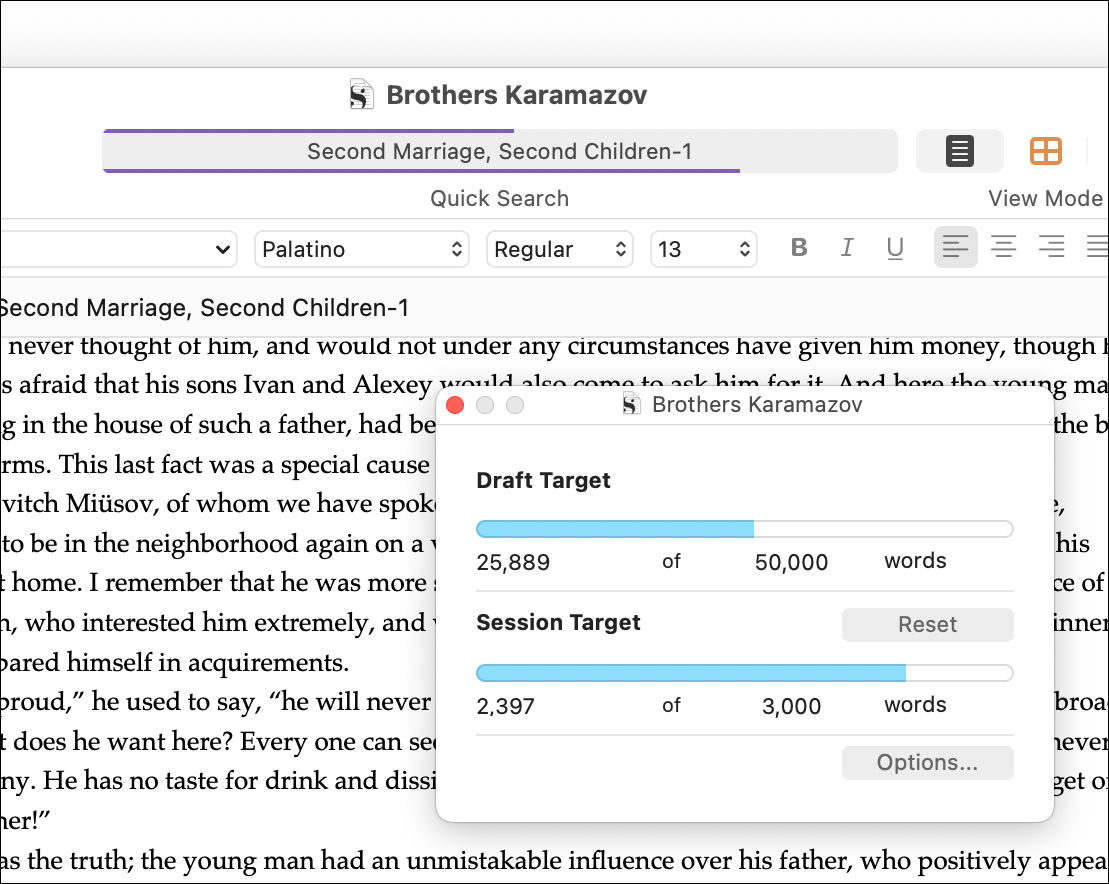The image size is (1109, 884).
Task: Click Scrivener icon in targets panel title
Action: (x=631, y=405)
